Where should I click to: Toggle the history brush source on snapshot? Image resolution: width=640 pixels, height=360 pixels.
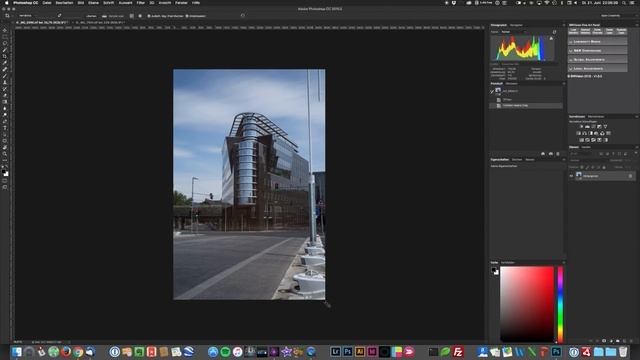[492, 91]
